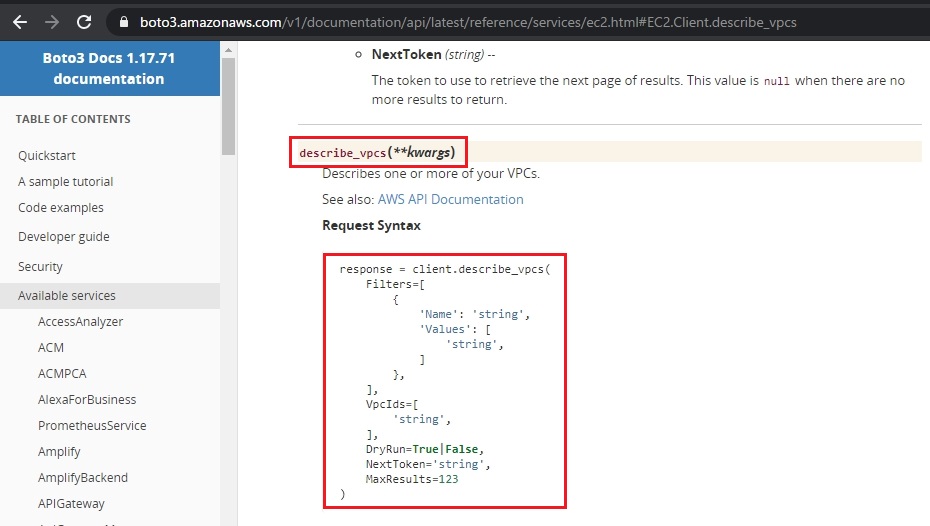
Task: Click the 'MaxResults=123' code line
Action: pyautogui.click(x=412, y=479)
